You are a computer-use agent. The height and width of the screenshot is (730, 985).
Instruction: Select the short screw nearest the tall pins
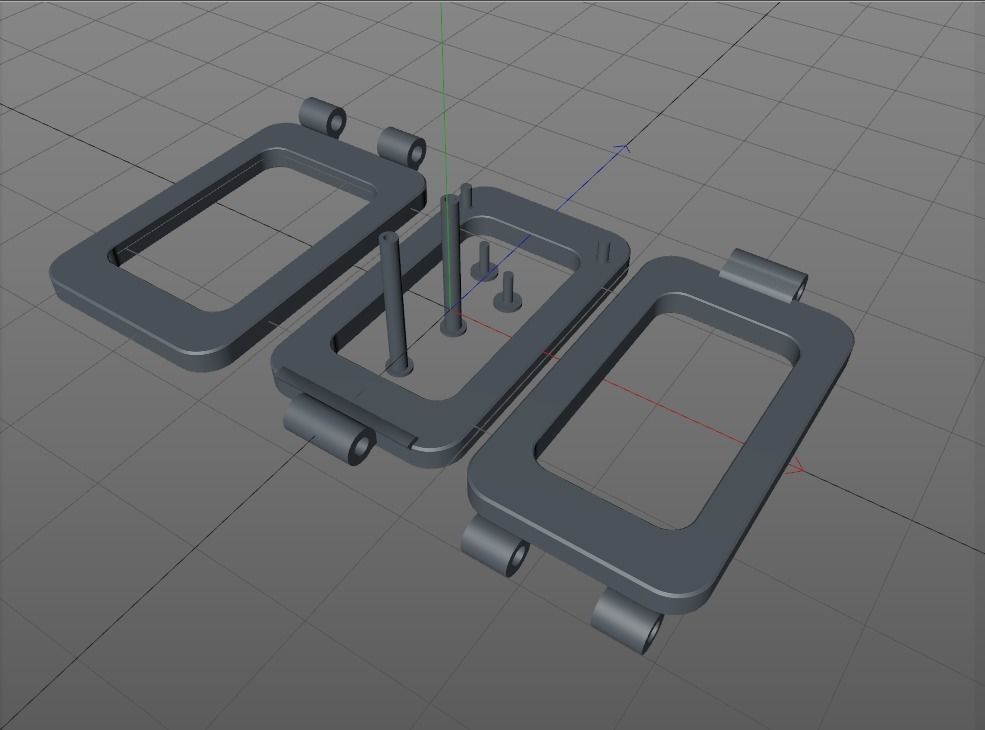point(484,262)
